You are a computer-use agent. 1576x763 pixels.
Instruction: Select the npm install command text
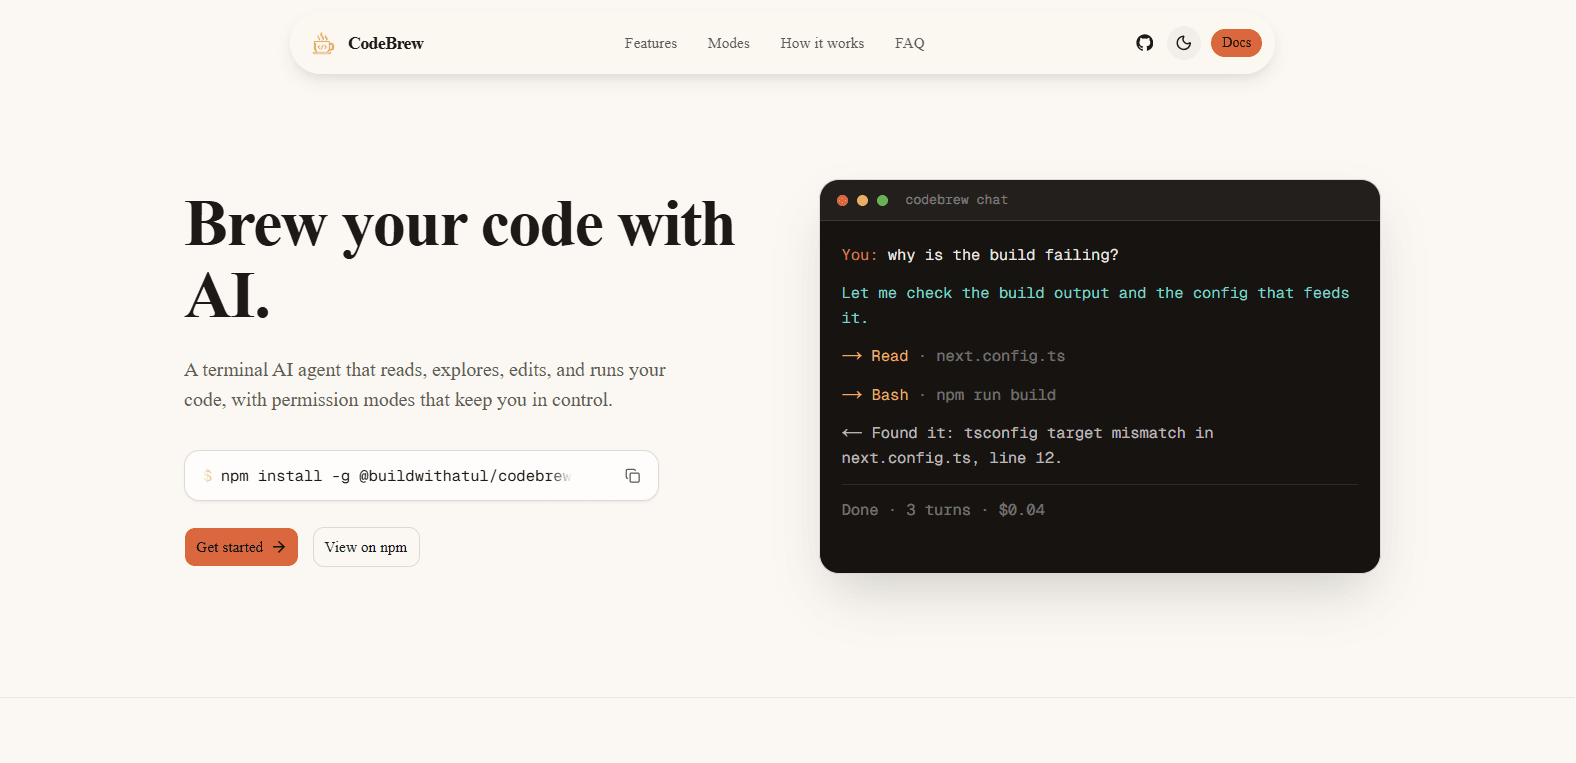coord(396,476)
